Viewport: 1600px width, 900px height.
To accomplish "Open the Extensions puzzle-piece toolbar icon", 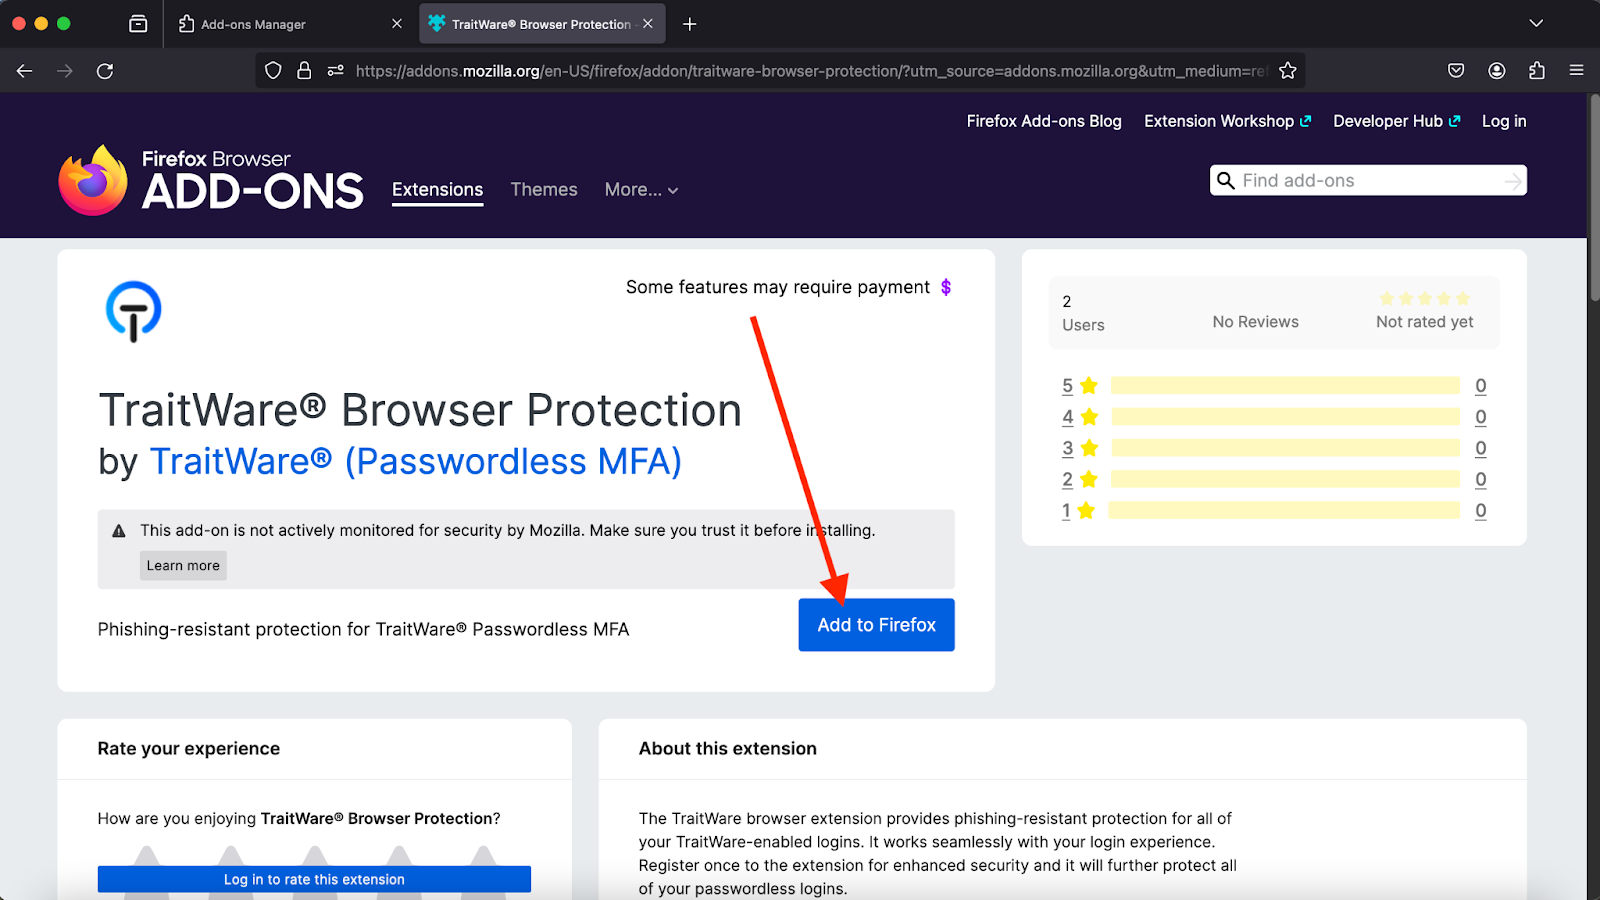I will tap(1537, 71).
